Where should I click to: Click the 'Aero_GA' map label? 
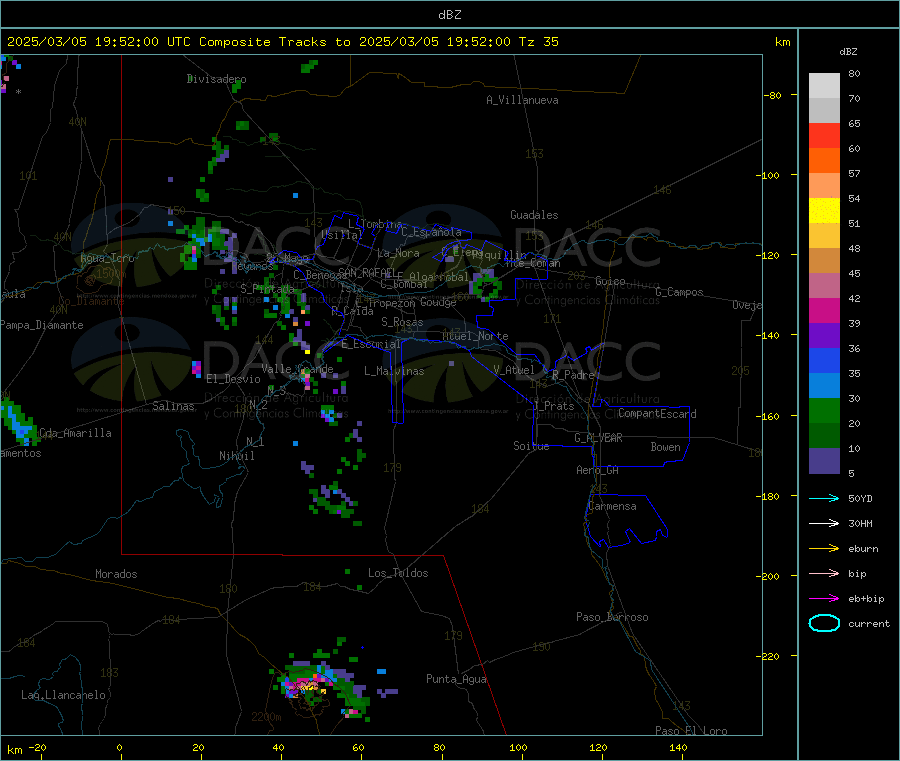pyautogui.click(x=598, y=470)
